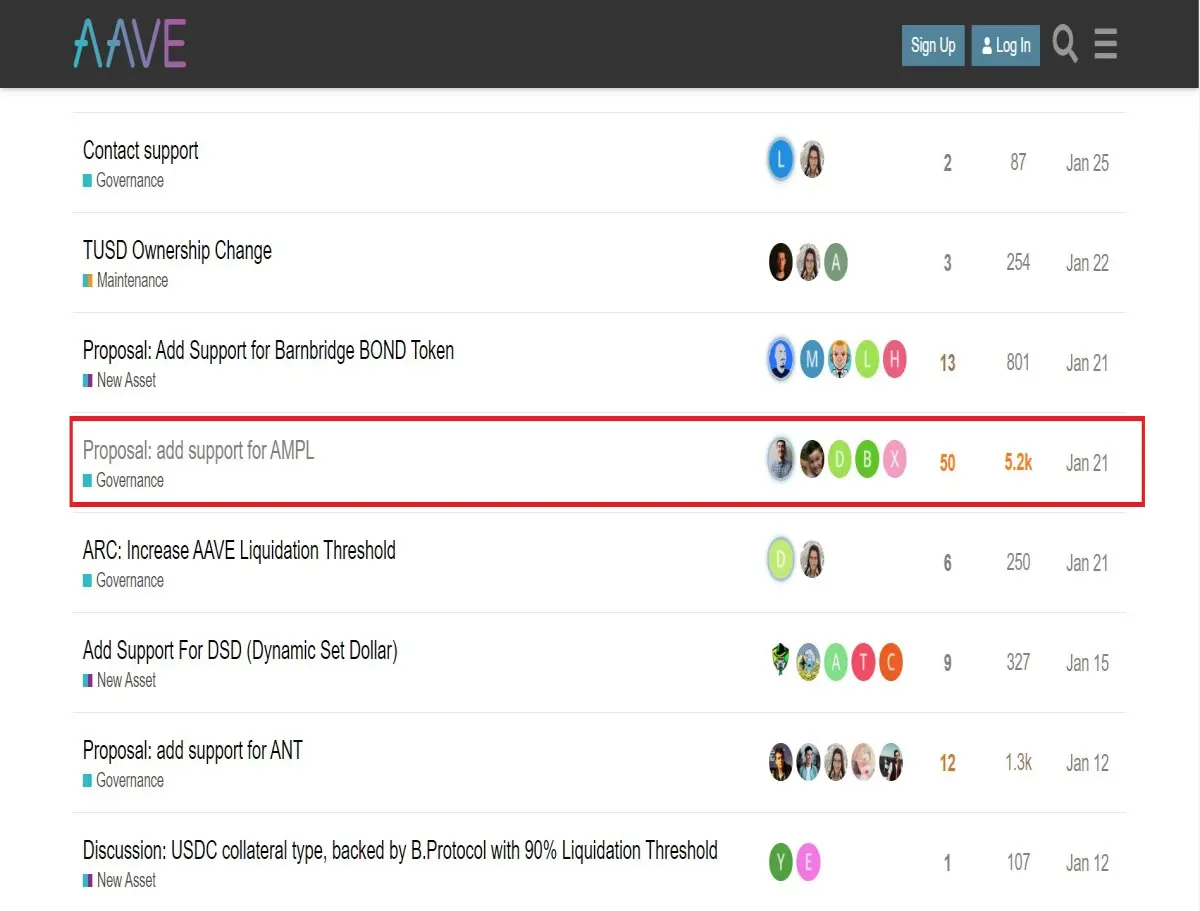Viewport: 1200px width, 911px height.
Task: Go to home via the AAVE logo
Action: 130,44
